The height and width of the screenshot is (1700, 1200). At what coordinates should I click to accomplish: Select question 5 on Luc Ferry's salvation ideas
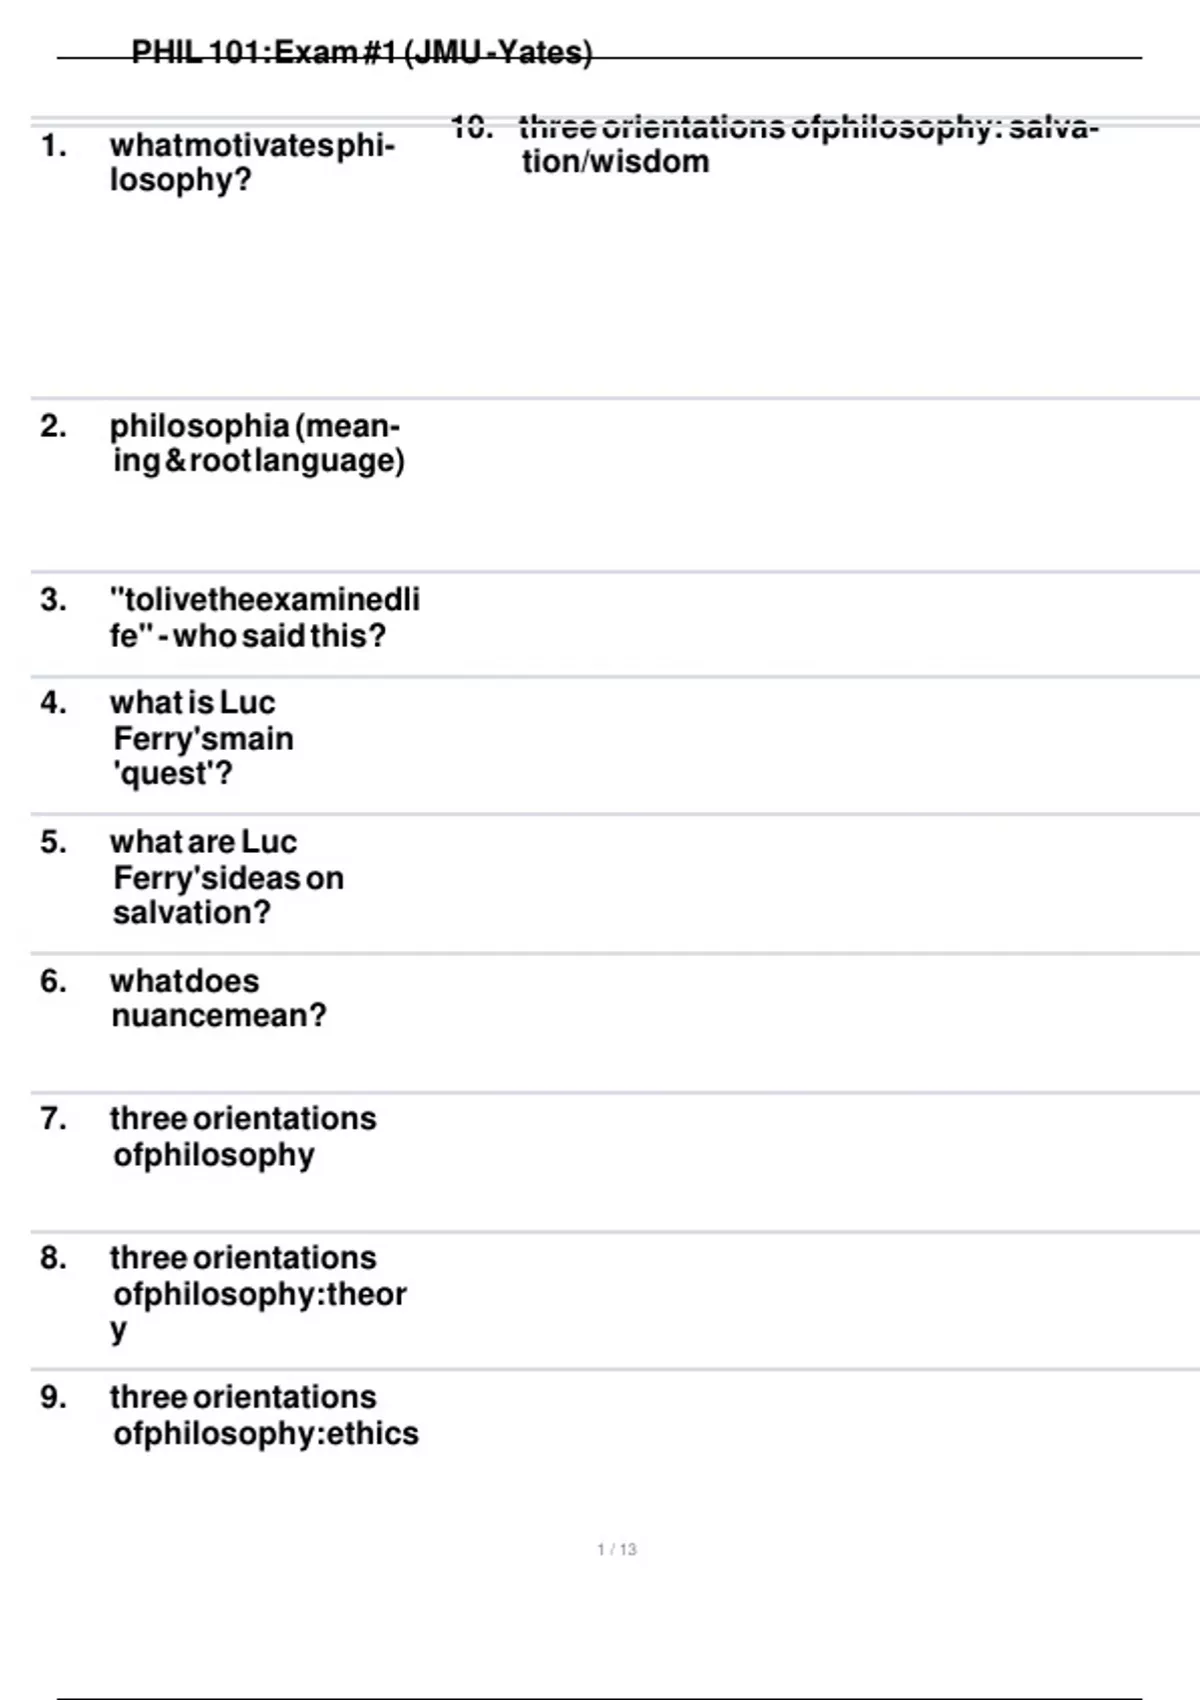point(227,877)
